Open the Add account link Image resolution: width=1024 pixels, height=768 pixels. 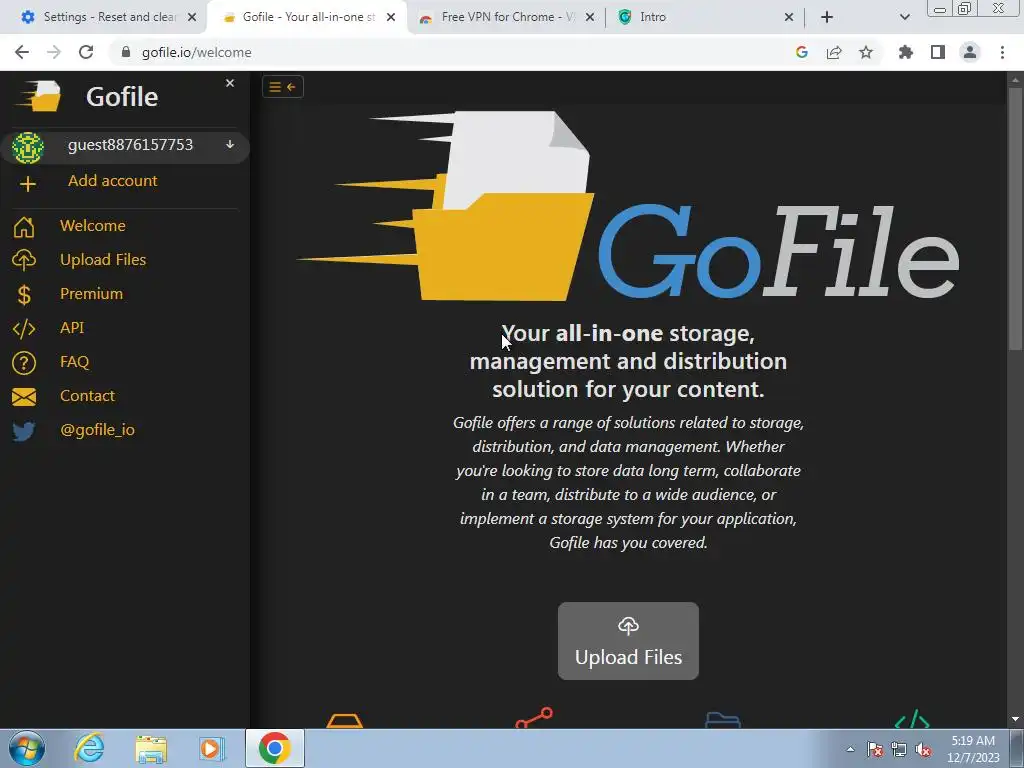pyautogui.click(x=112, y=181)
